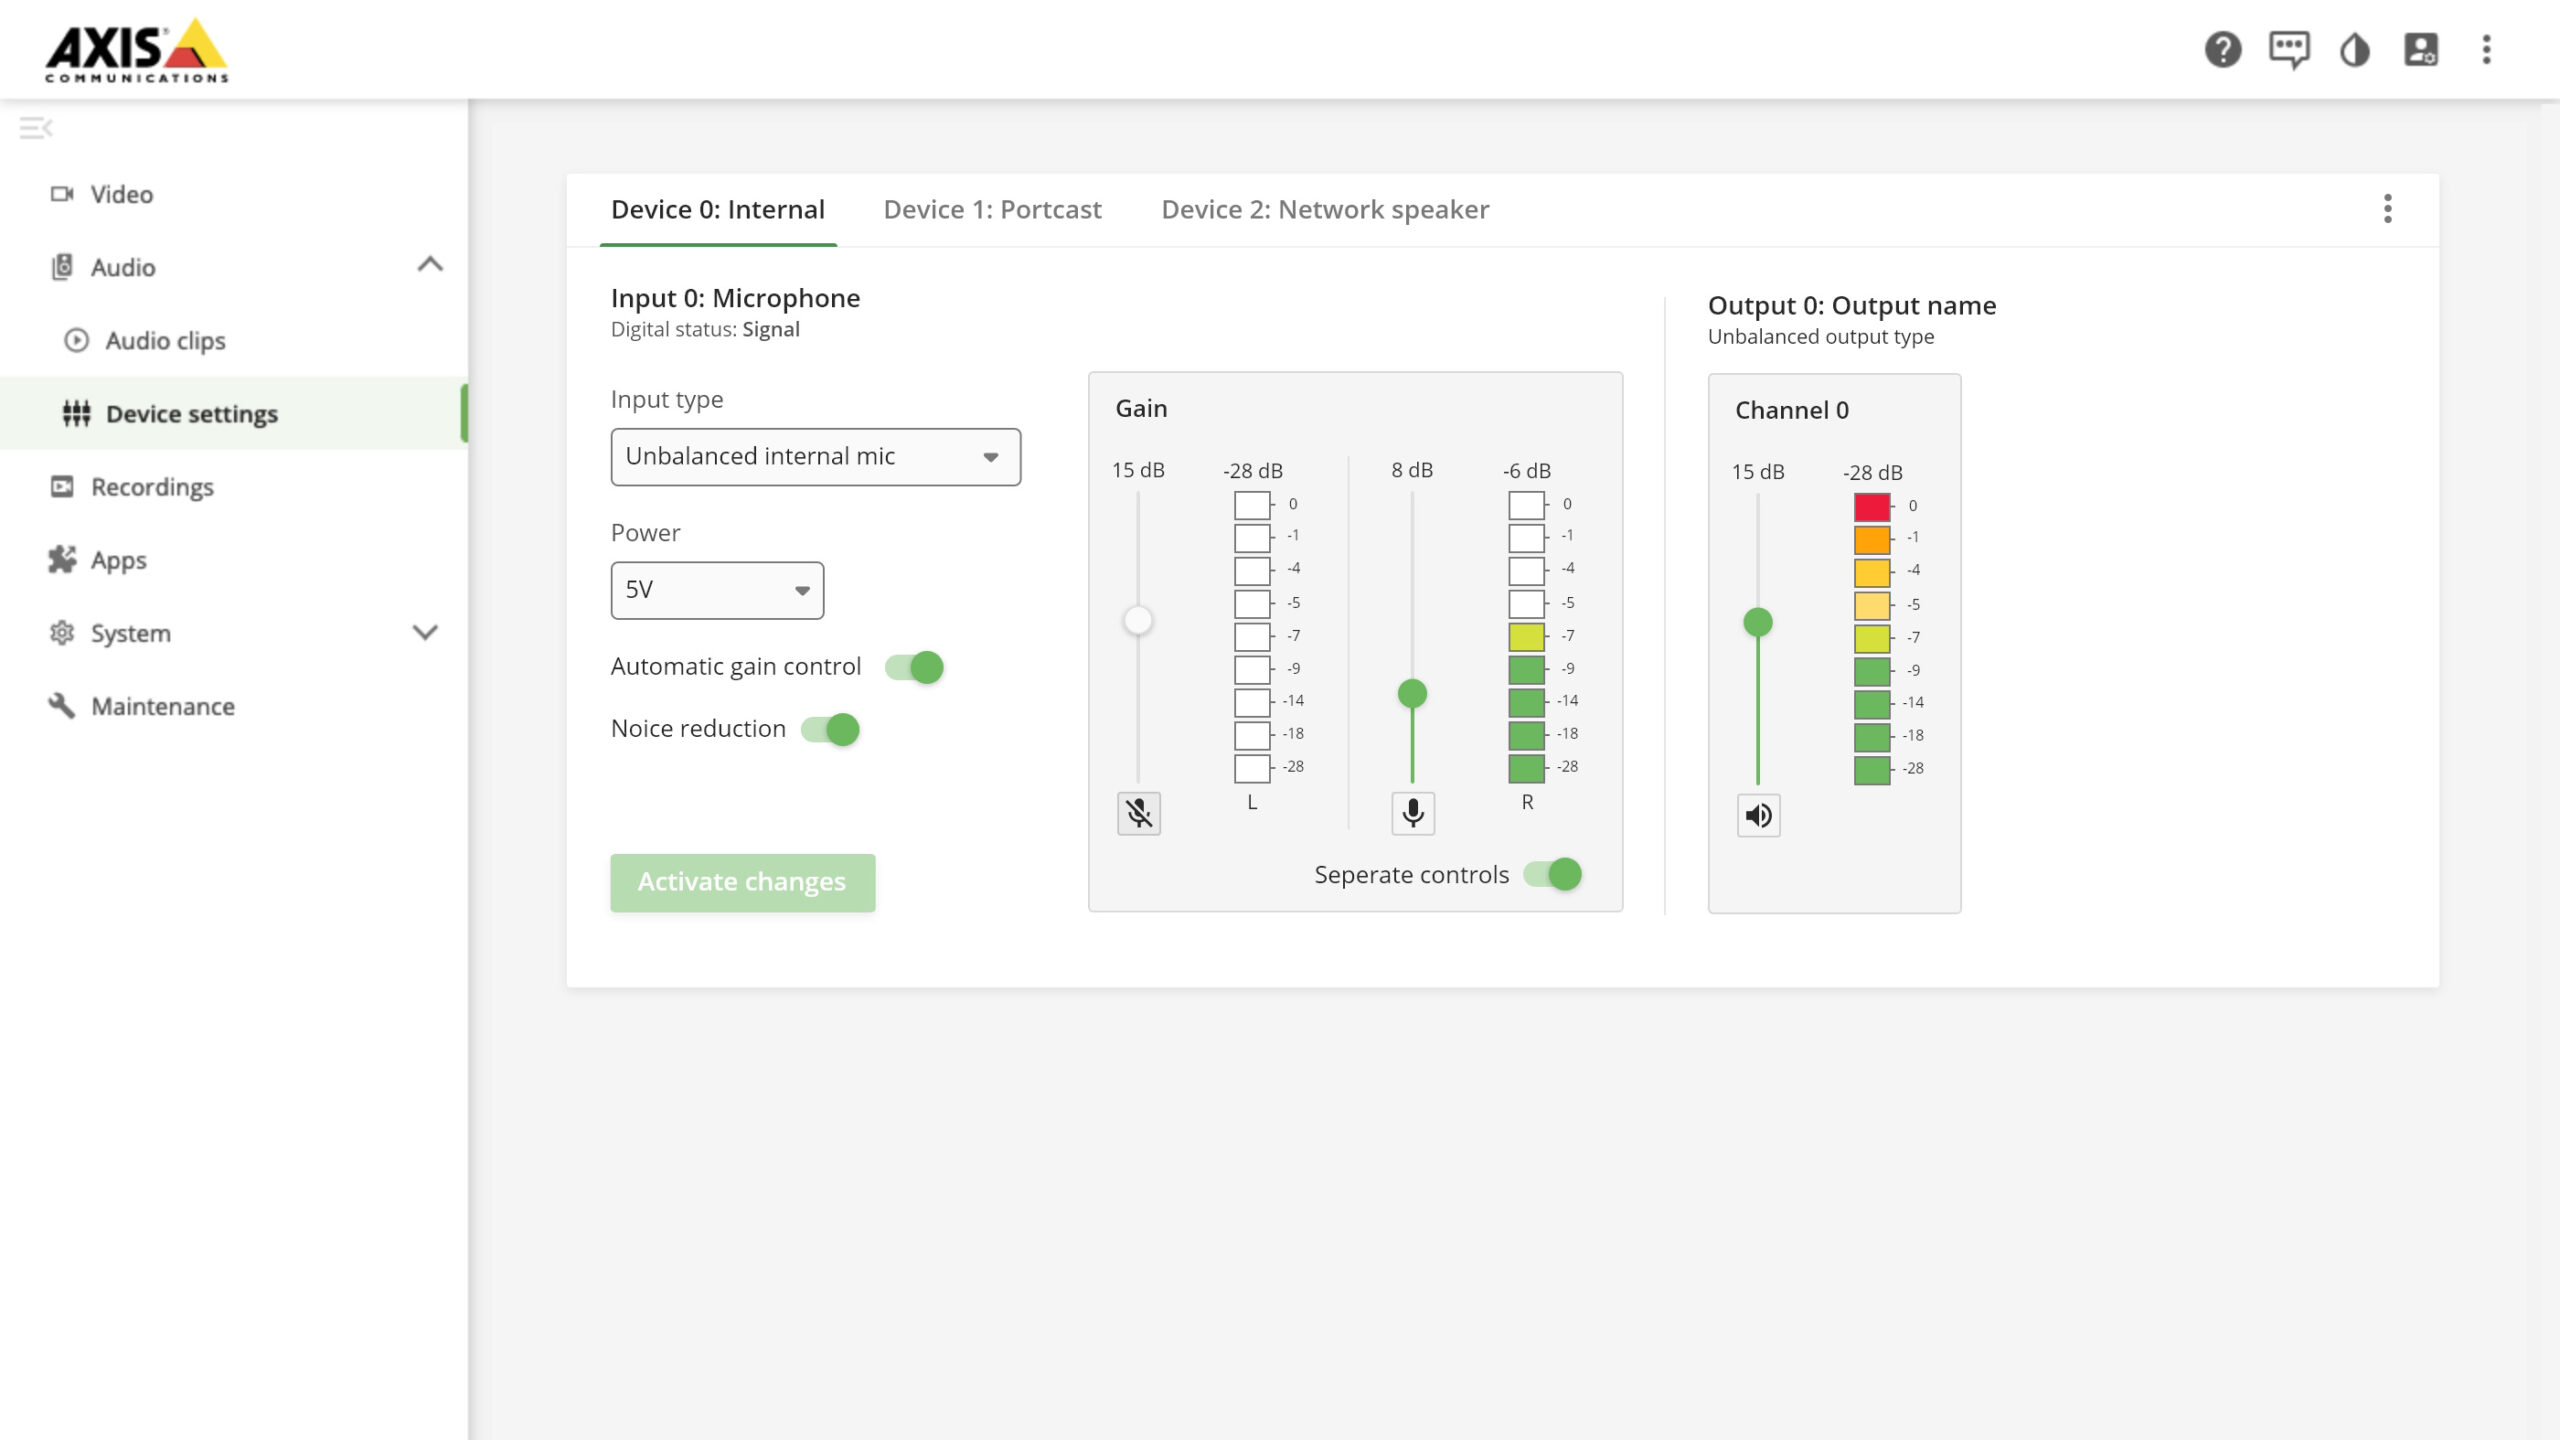Toggle the contrast theme icon

point(2354,49)
